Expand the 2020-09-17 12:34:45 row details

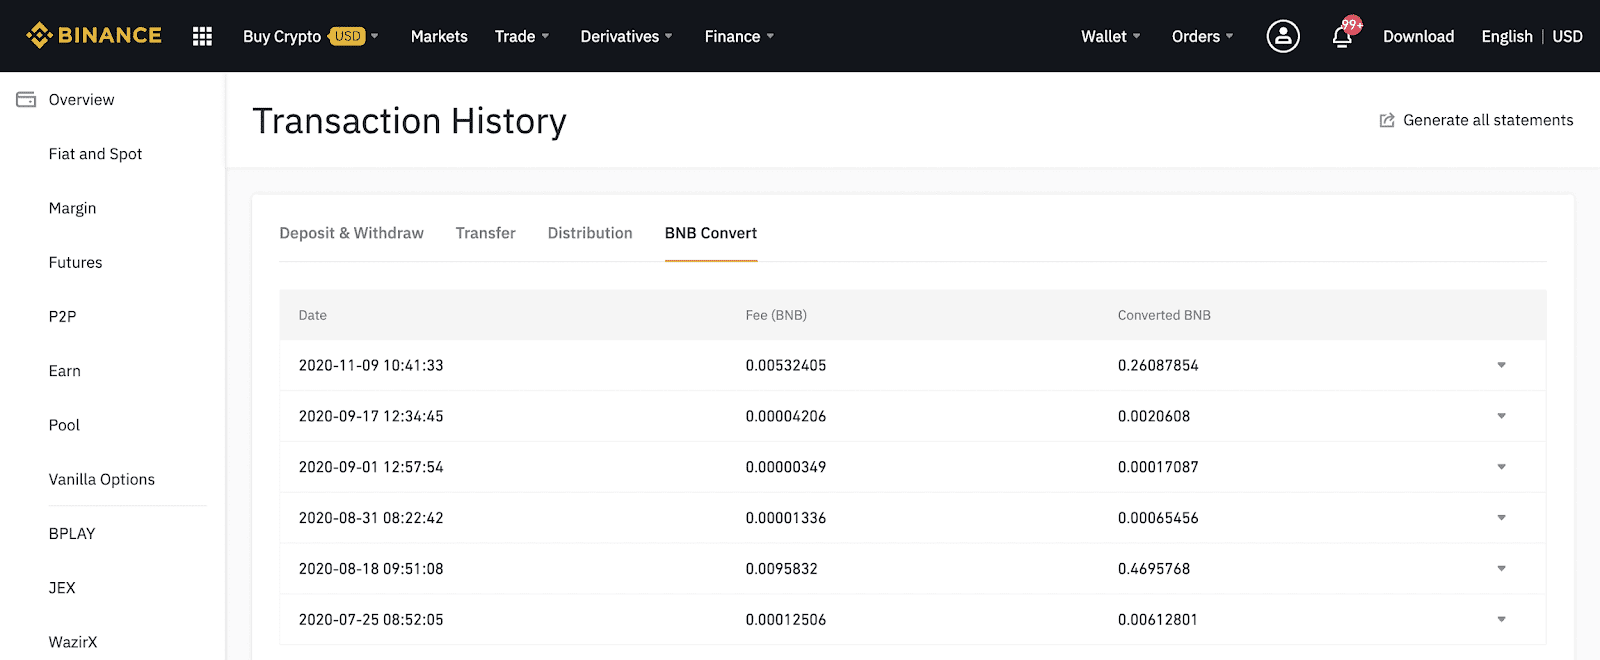coord(1501,416)
